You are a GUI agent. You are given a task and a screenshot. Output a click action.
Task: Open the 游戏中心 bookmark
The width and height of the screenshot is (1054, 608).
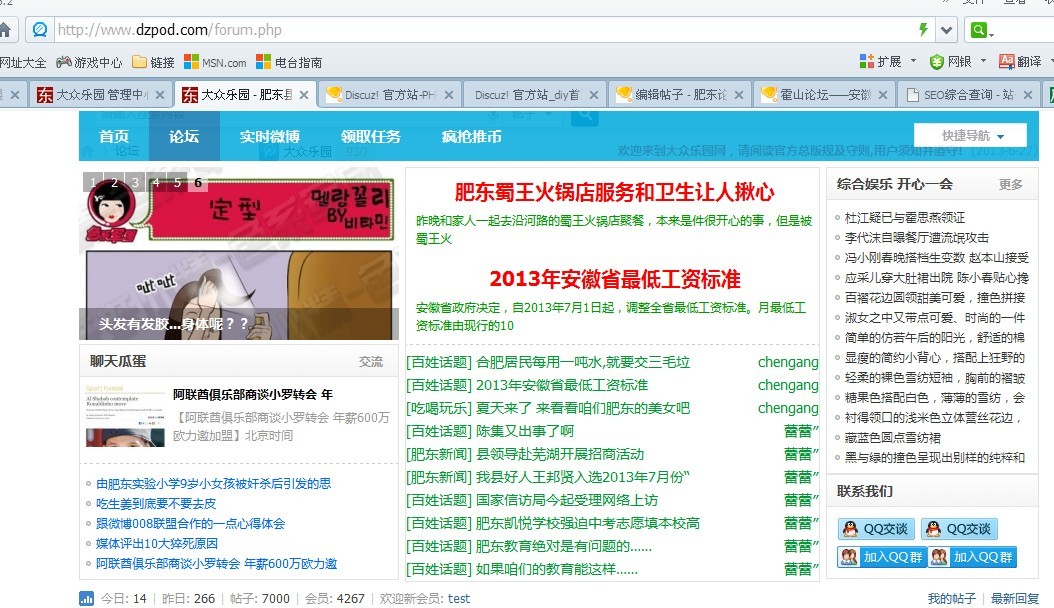click(89, 62)
